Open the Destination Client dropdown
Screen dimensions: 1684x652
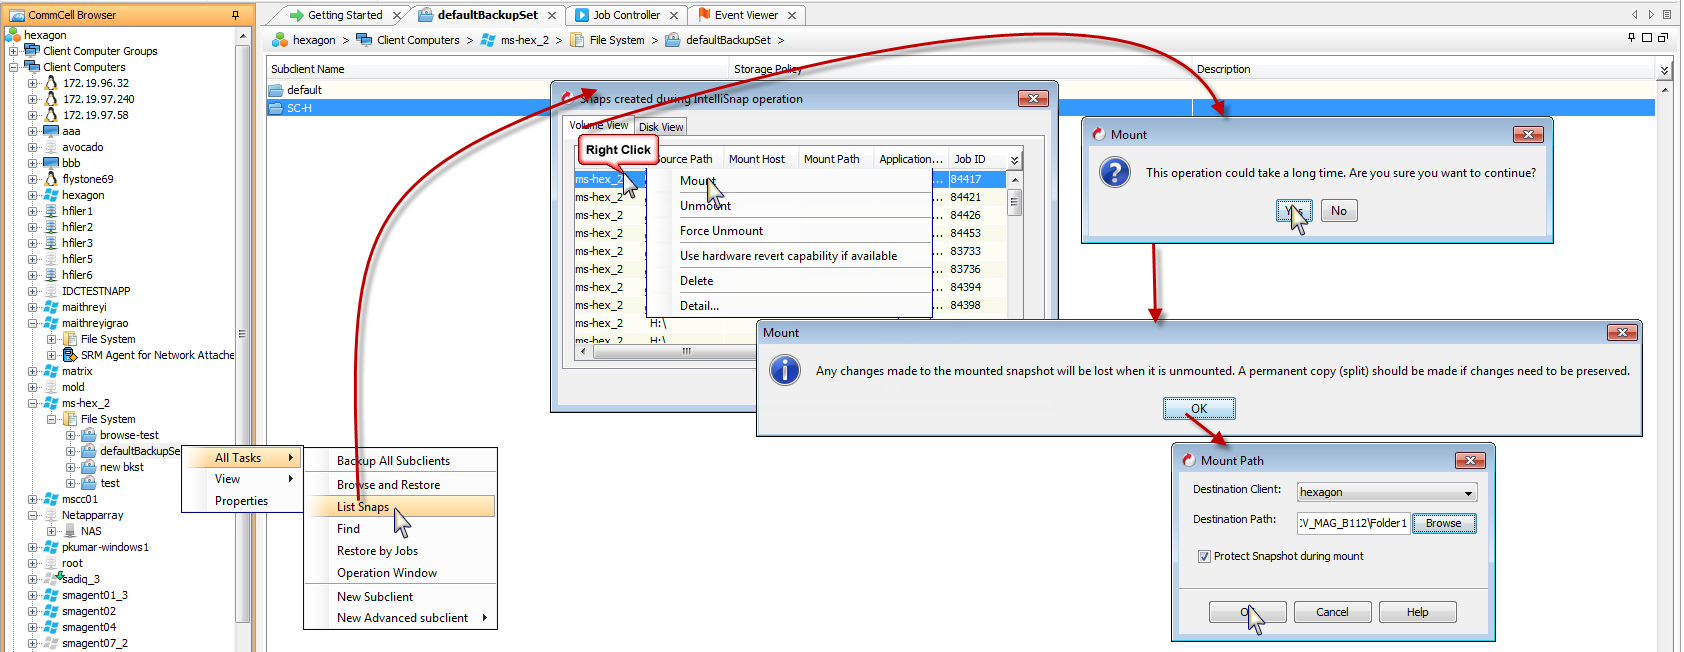point(1468,493)
